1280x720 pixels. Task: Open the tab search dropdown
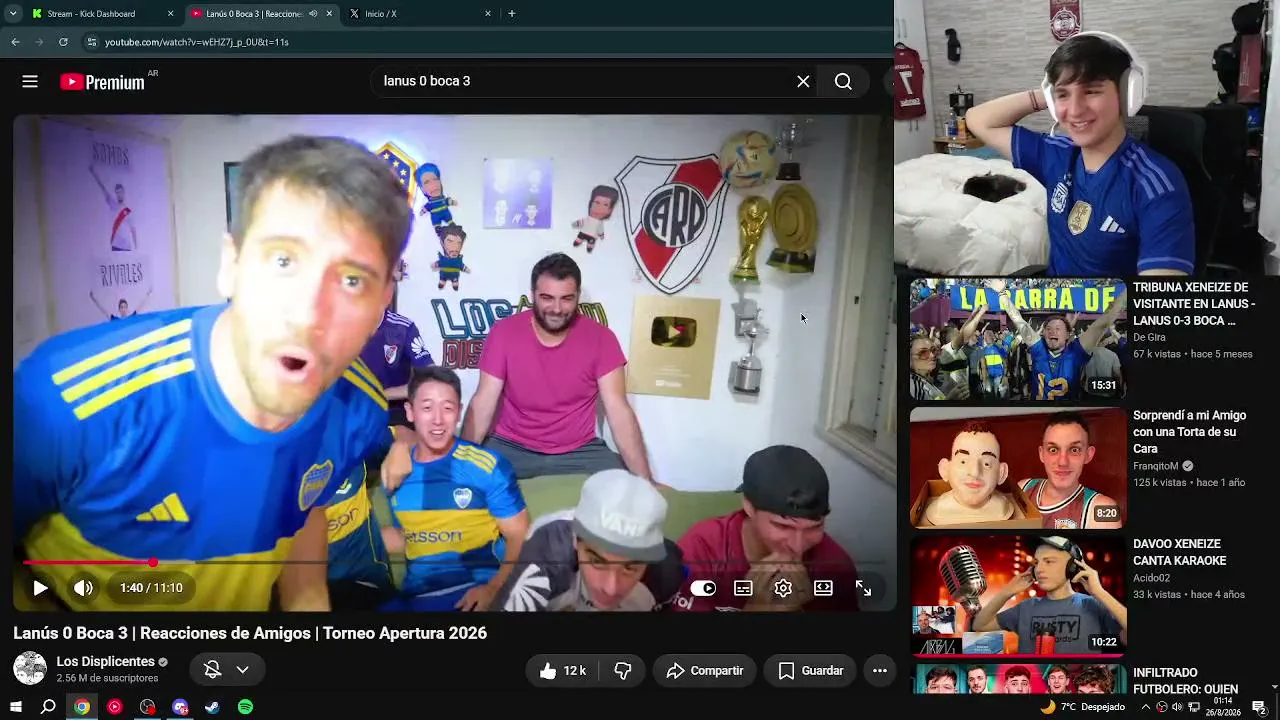(x=13, y=14)
